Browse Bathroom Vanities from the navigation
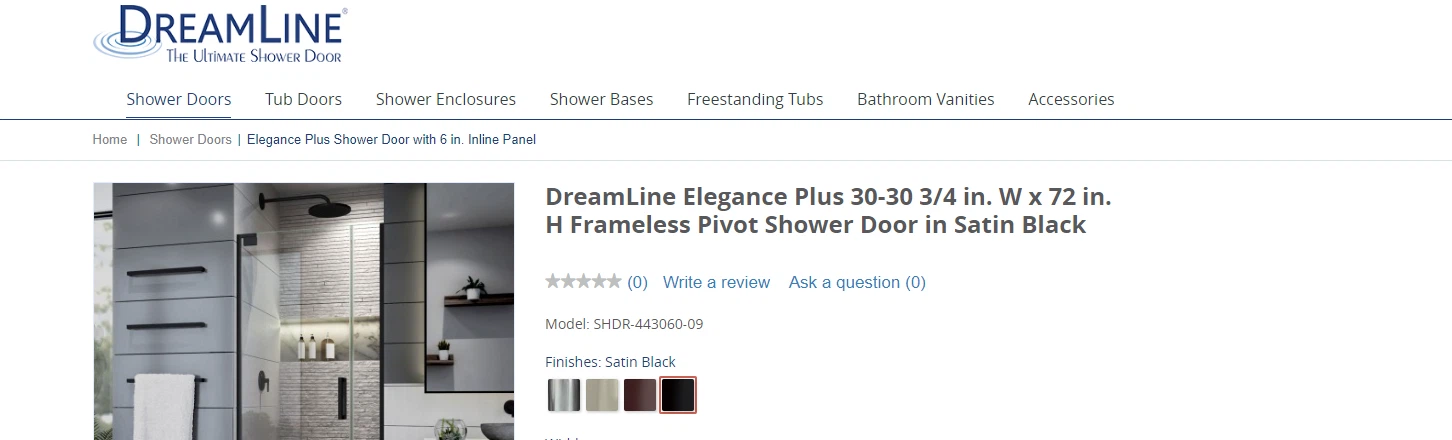This screenshot has width=1452, height=440. [925, 99]
